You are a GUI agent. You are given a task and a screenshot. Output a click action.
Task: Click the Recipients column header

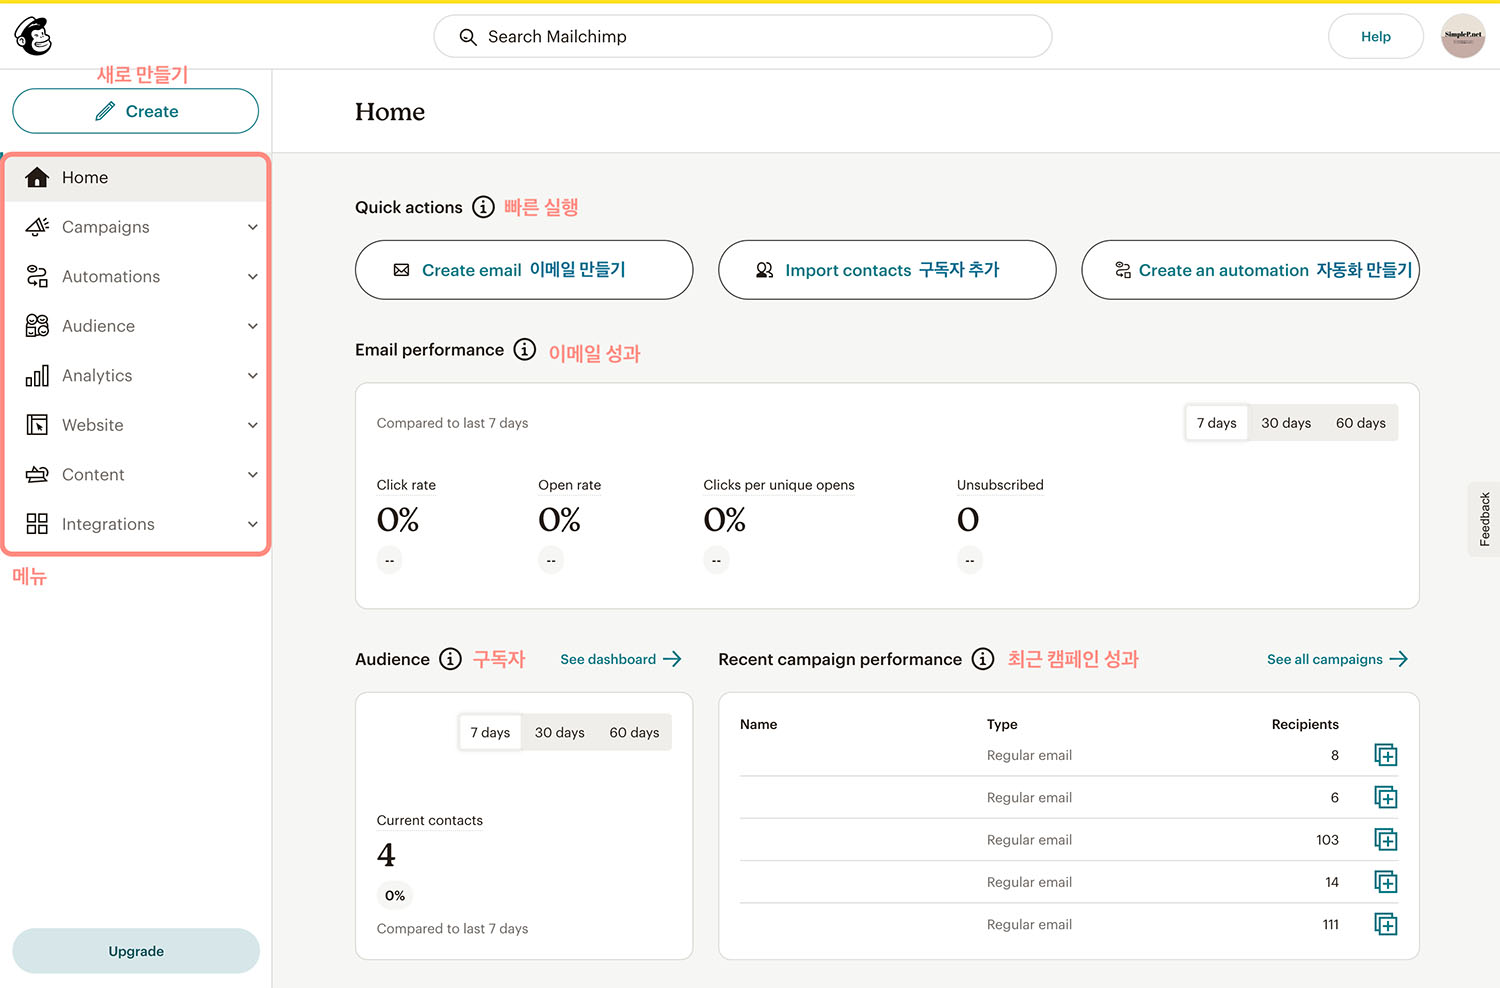point(1305,724)
